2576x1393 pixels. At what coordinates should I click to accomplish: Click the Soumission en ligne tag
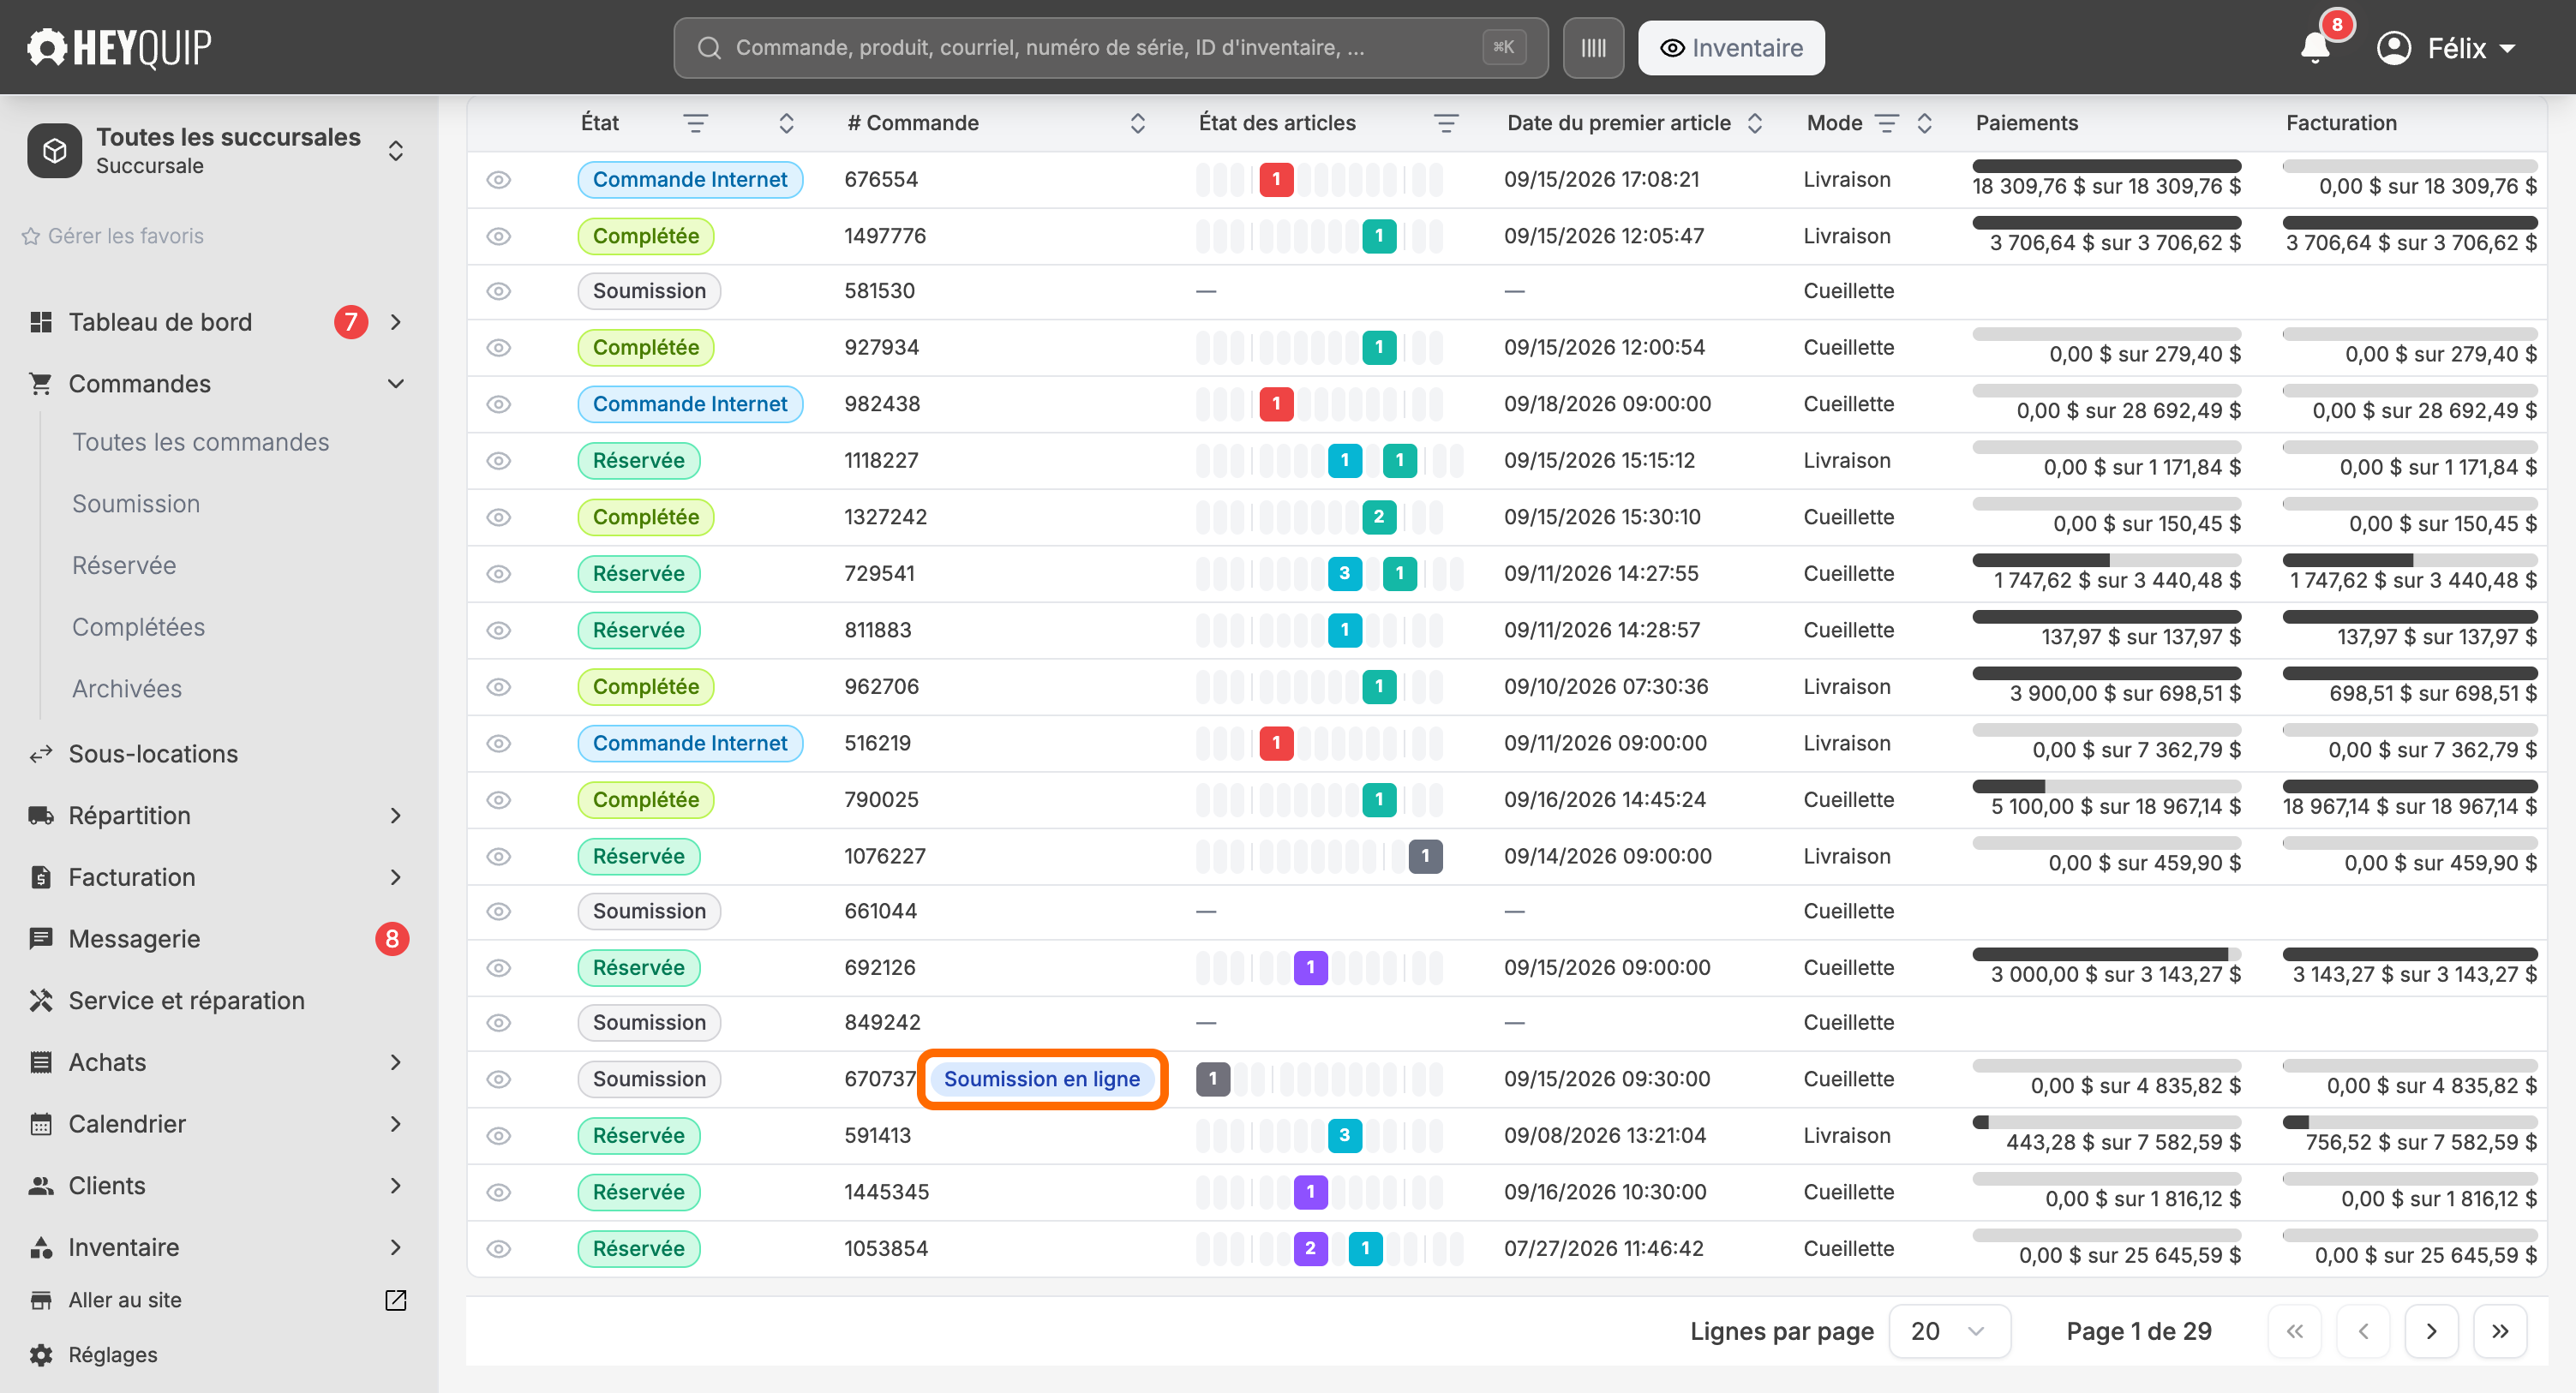pyautogui.click(x=1042, y=1079)
